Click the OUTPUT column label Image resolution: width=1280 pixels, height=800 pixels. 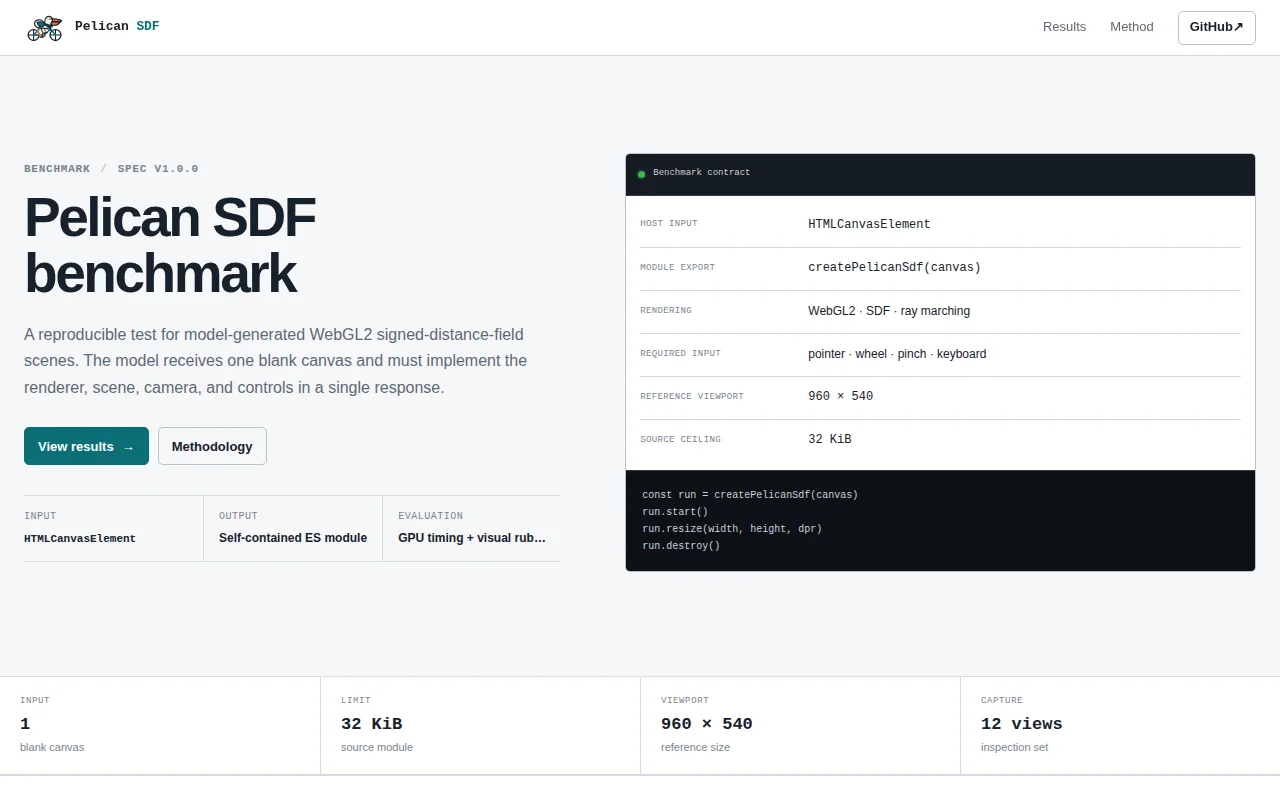point(238,516)
